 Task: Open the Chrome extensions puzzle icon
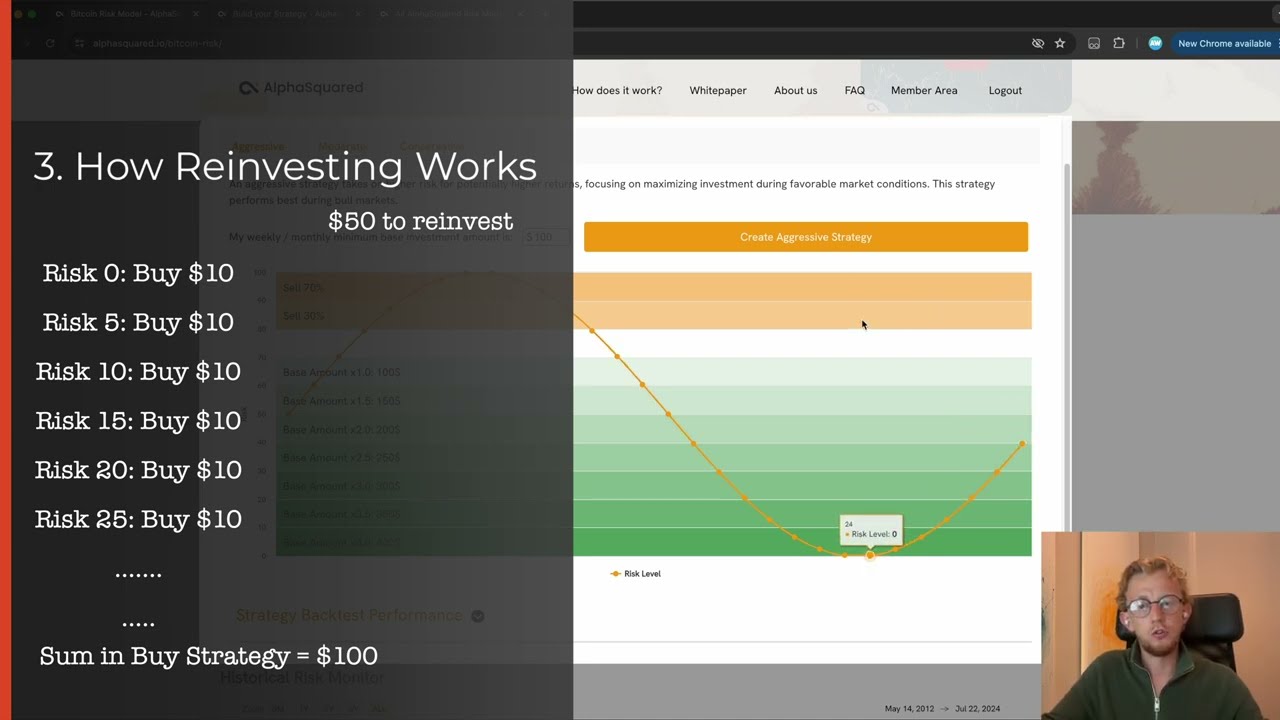[1119, 43]
